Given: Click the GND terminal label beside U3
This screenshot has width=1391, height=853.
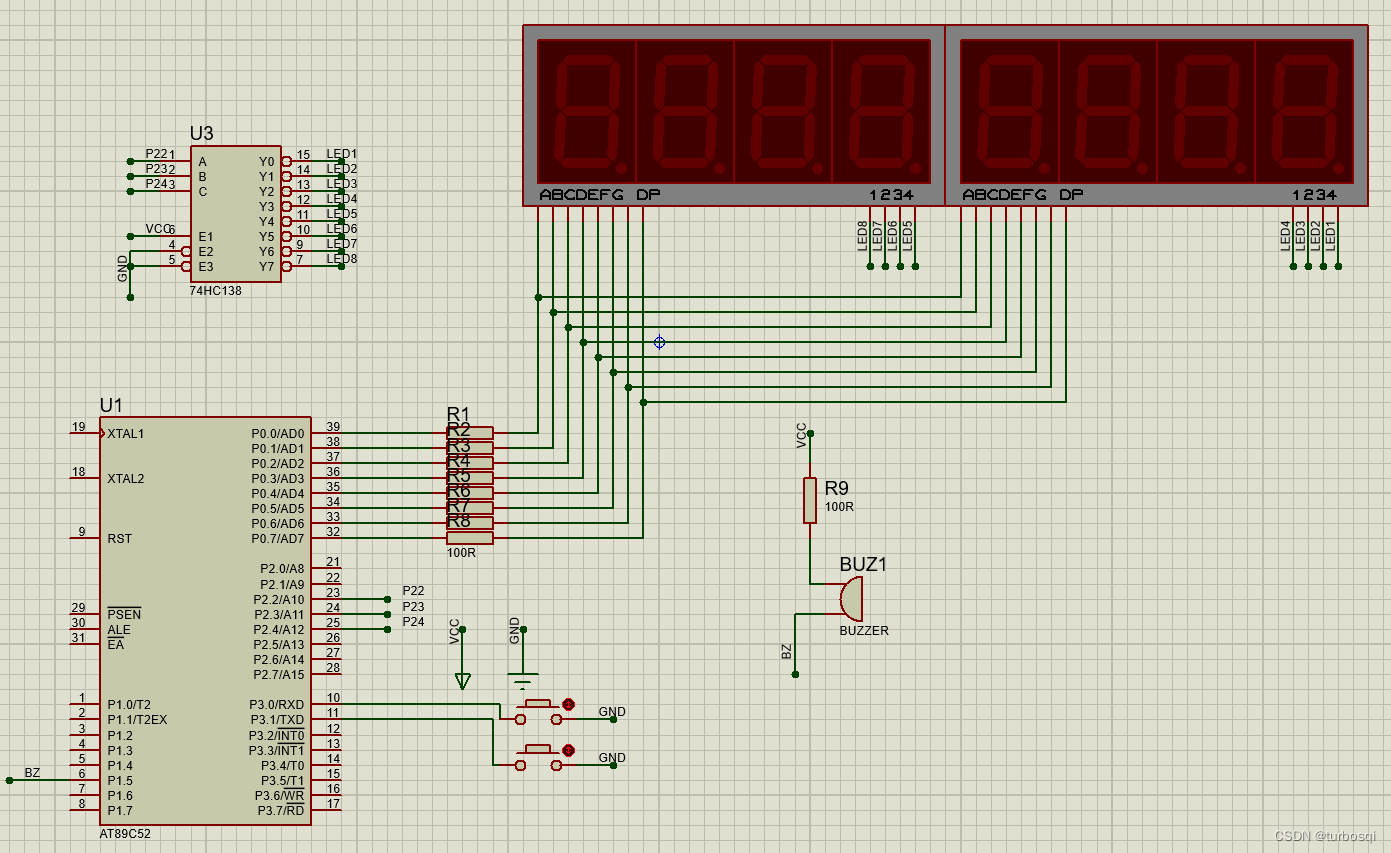Looking at the screenshot, I should [123, 268].
